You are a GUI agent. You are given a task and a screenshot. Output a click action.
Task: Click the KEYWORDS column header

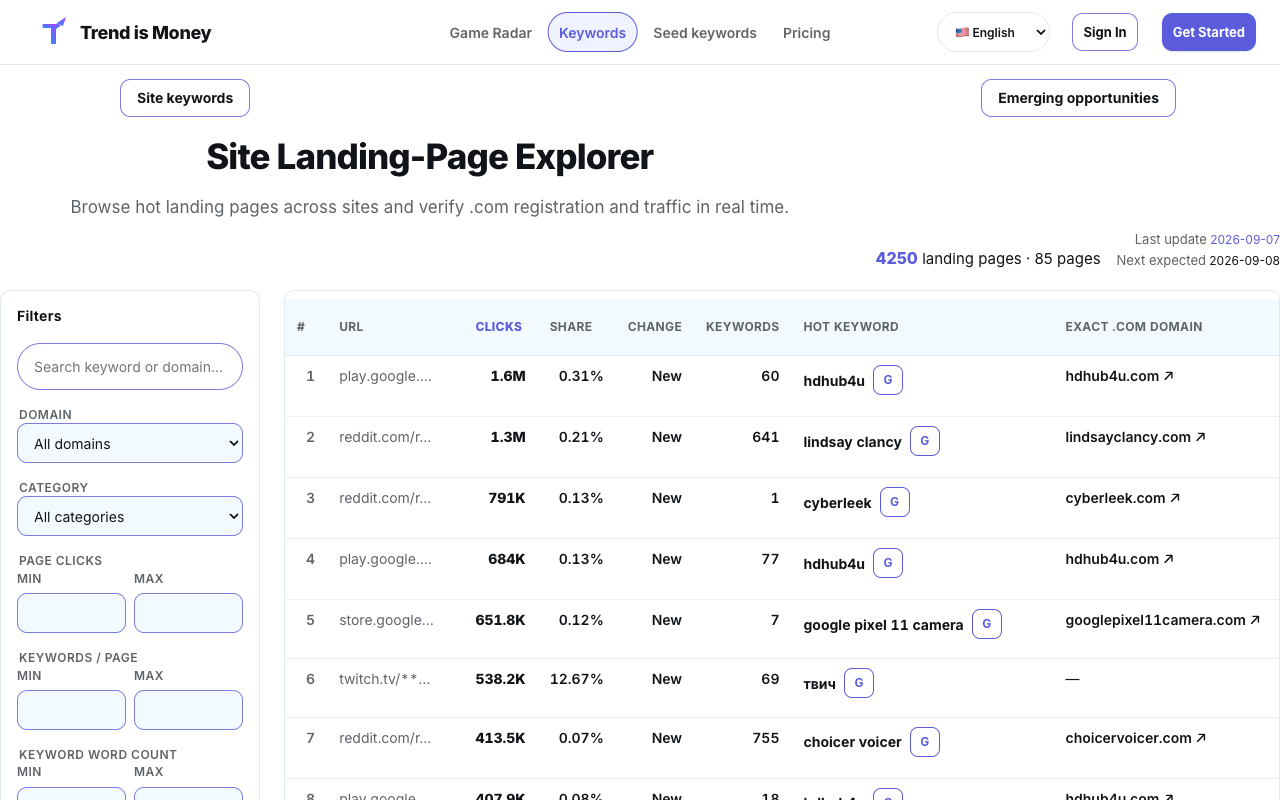pos(742,327)
